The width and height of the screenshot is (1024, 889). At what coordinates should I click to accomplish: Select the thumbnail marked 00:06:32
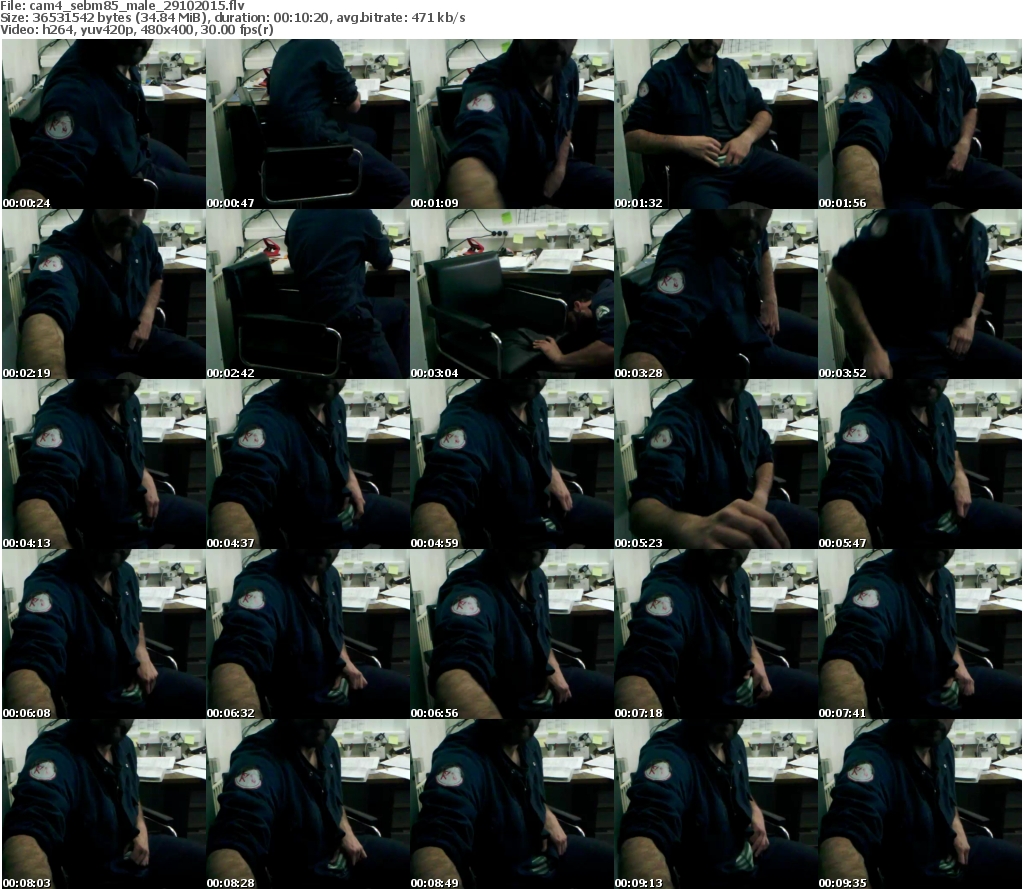coord(308,634)
